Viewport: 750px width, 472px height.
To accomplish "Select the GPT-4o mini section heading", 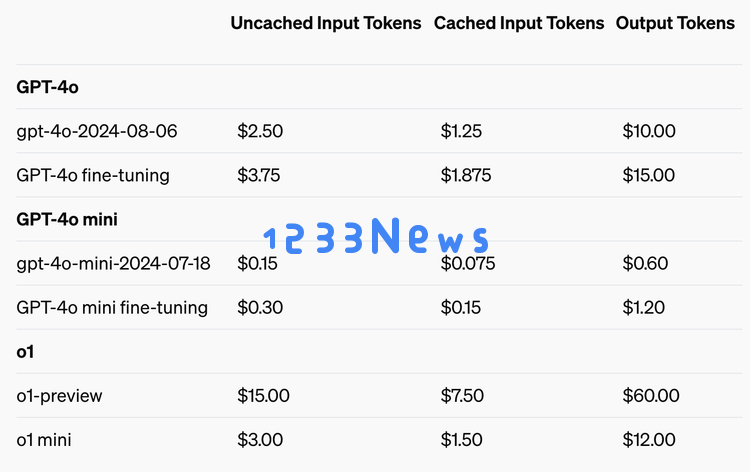I will pyautogui.click(x=67, y=220).
